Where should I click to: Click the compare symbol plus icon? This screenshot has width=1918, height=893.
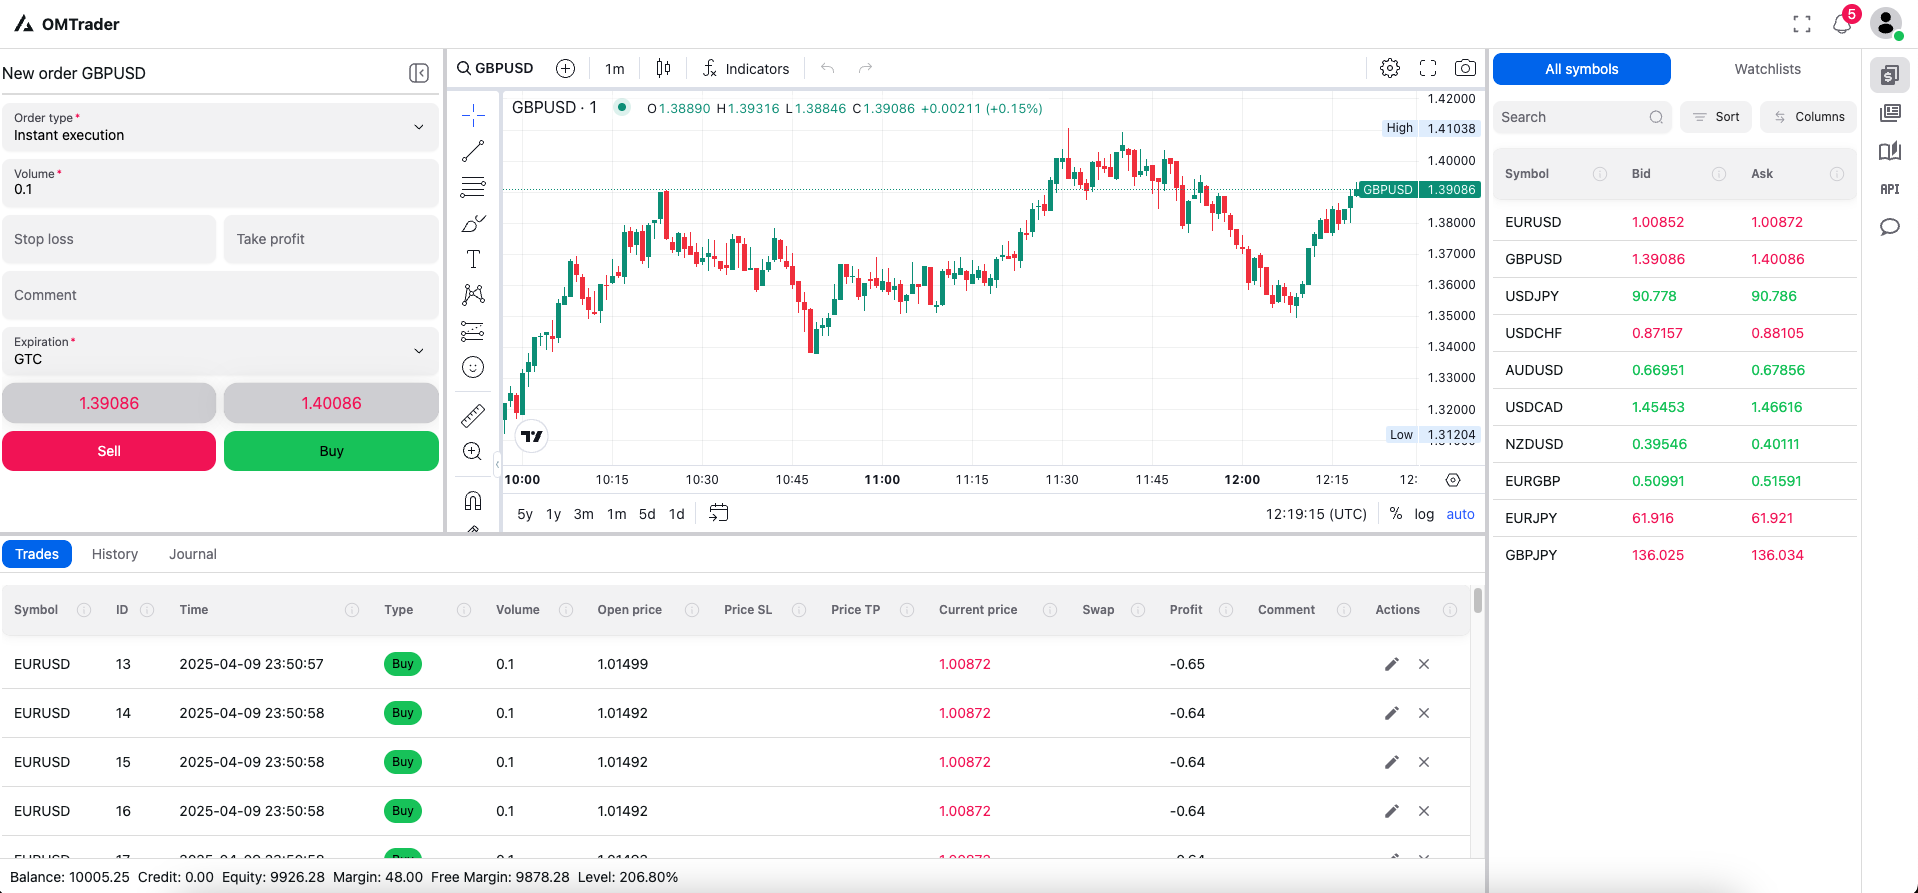565,68
